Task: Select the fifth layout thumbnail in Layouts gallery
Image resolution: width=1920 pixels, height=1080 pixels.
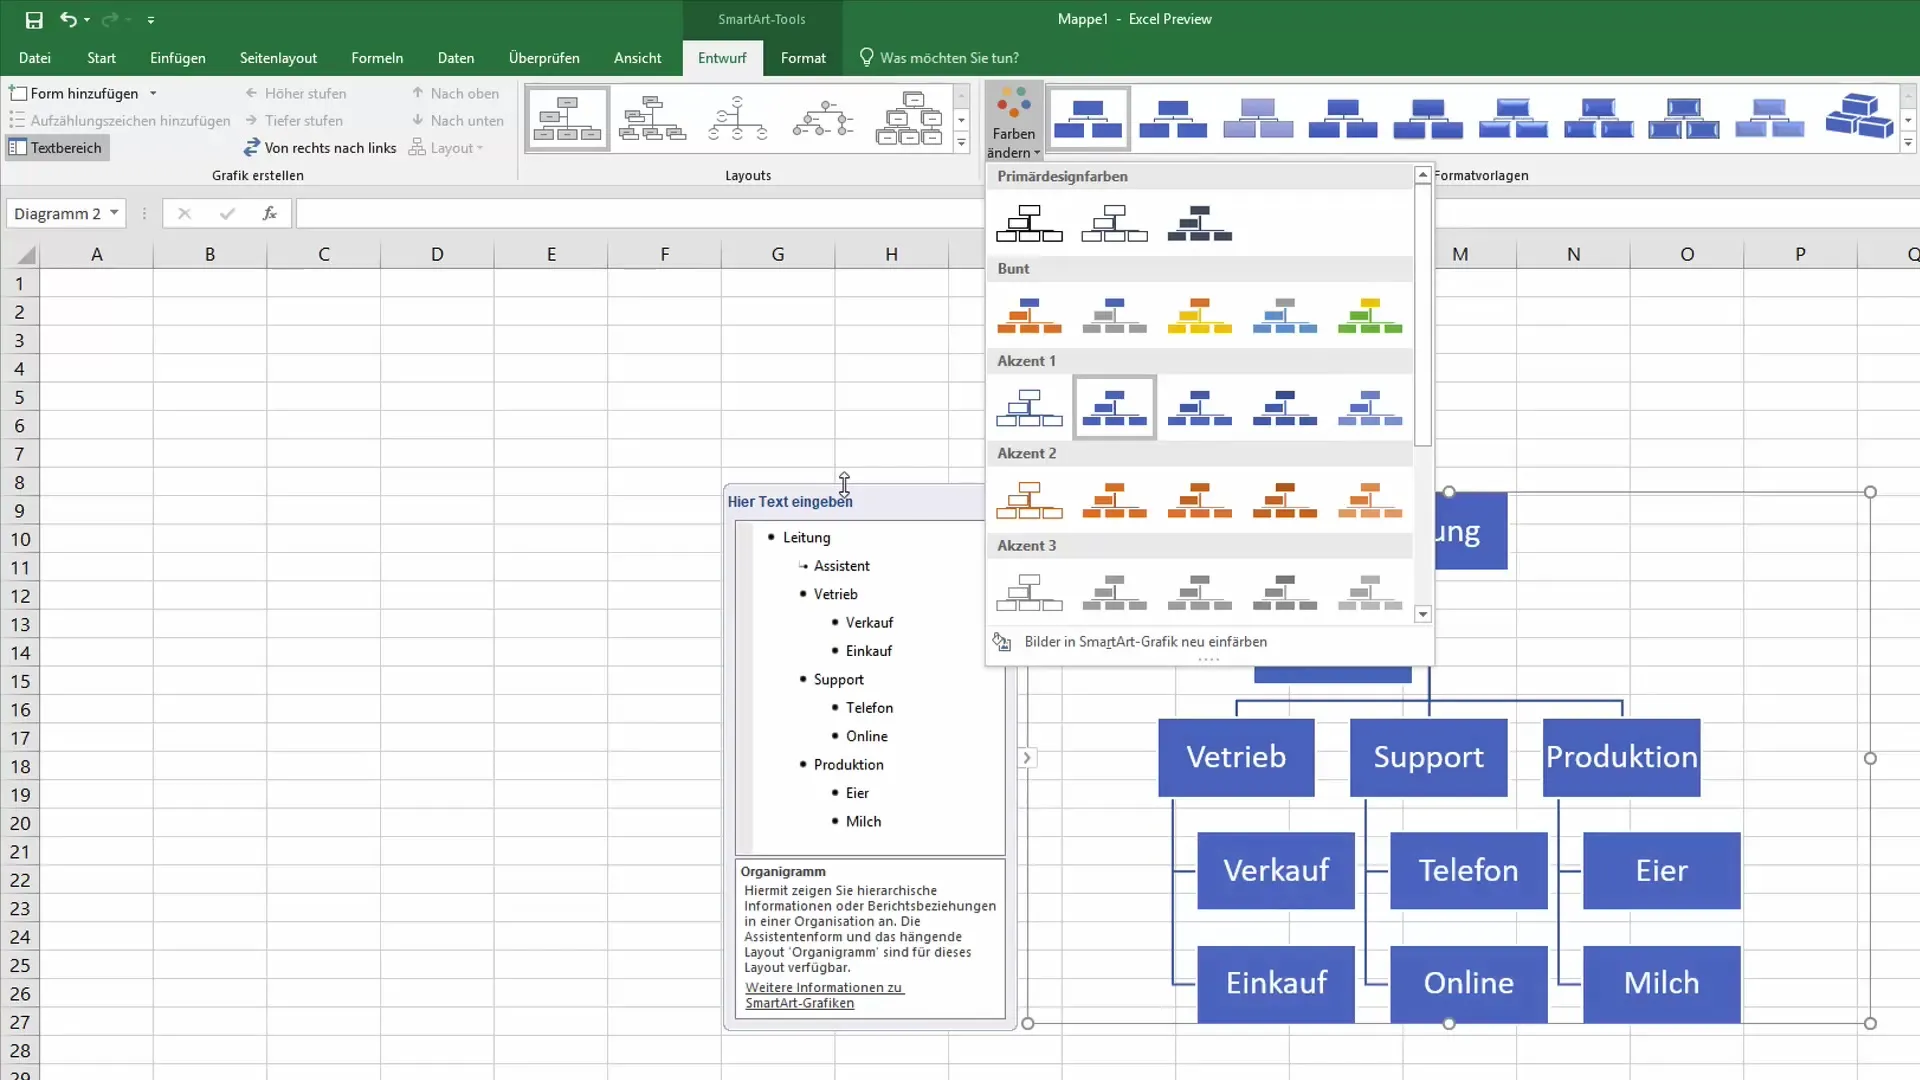Action: point(909,119)
